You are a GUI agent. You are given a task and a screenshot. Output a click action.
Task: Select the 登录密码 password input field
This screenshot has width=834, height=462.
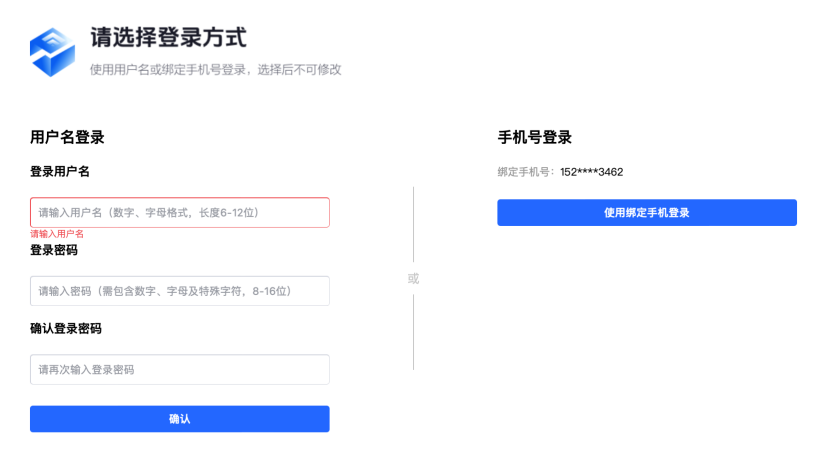coord(180,291)
